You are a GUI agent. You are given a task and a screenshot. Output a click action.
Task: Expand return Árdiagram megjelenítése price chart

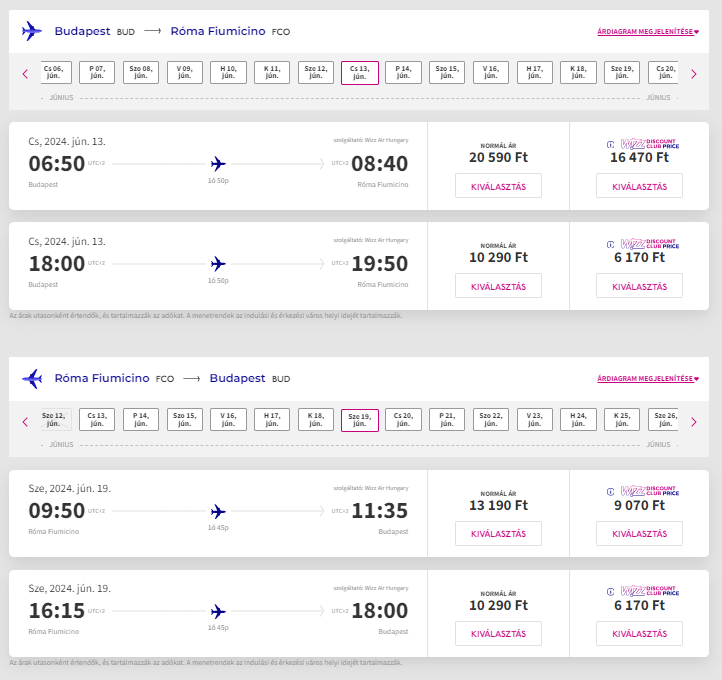pos(648,378)
